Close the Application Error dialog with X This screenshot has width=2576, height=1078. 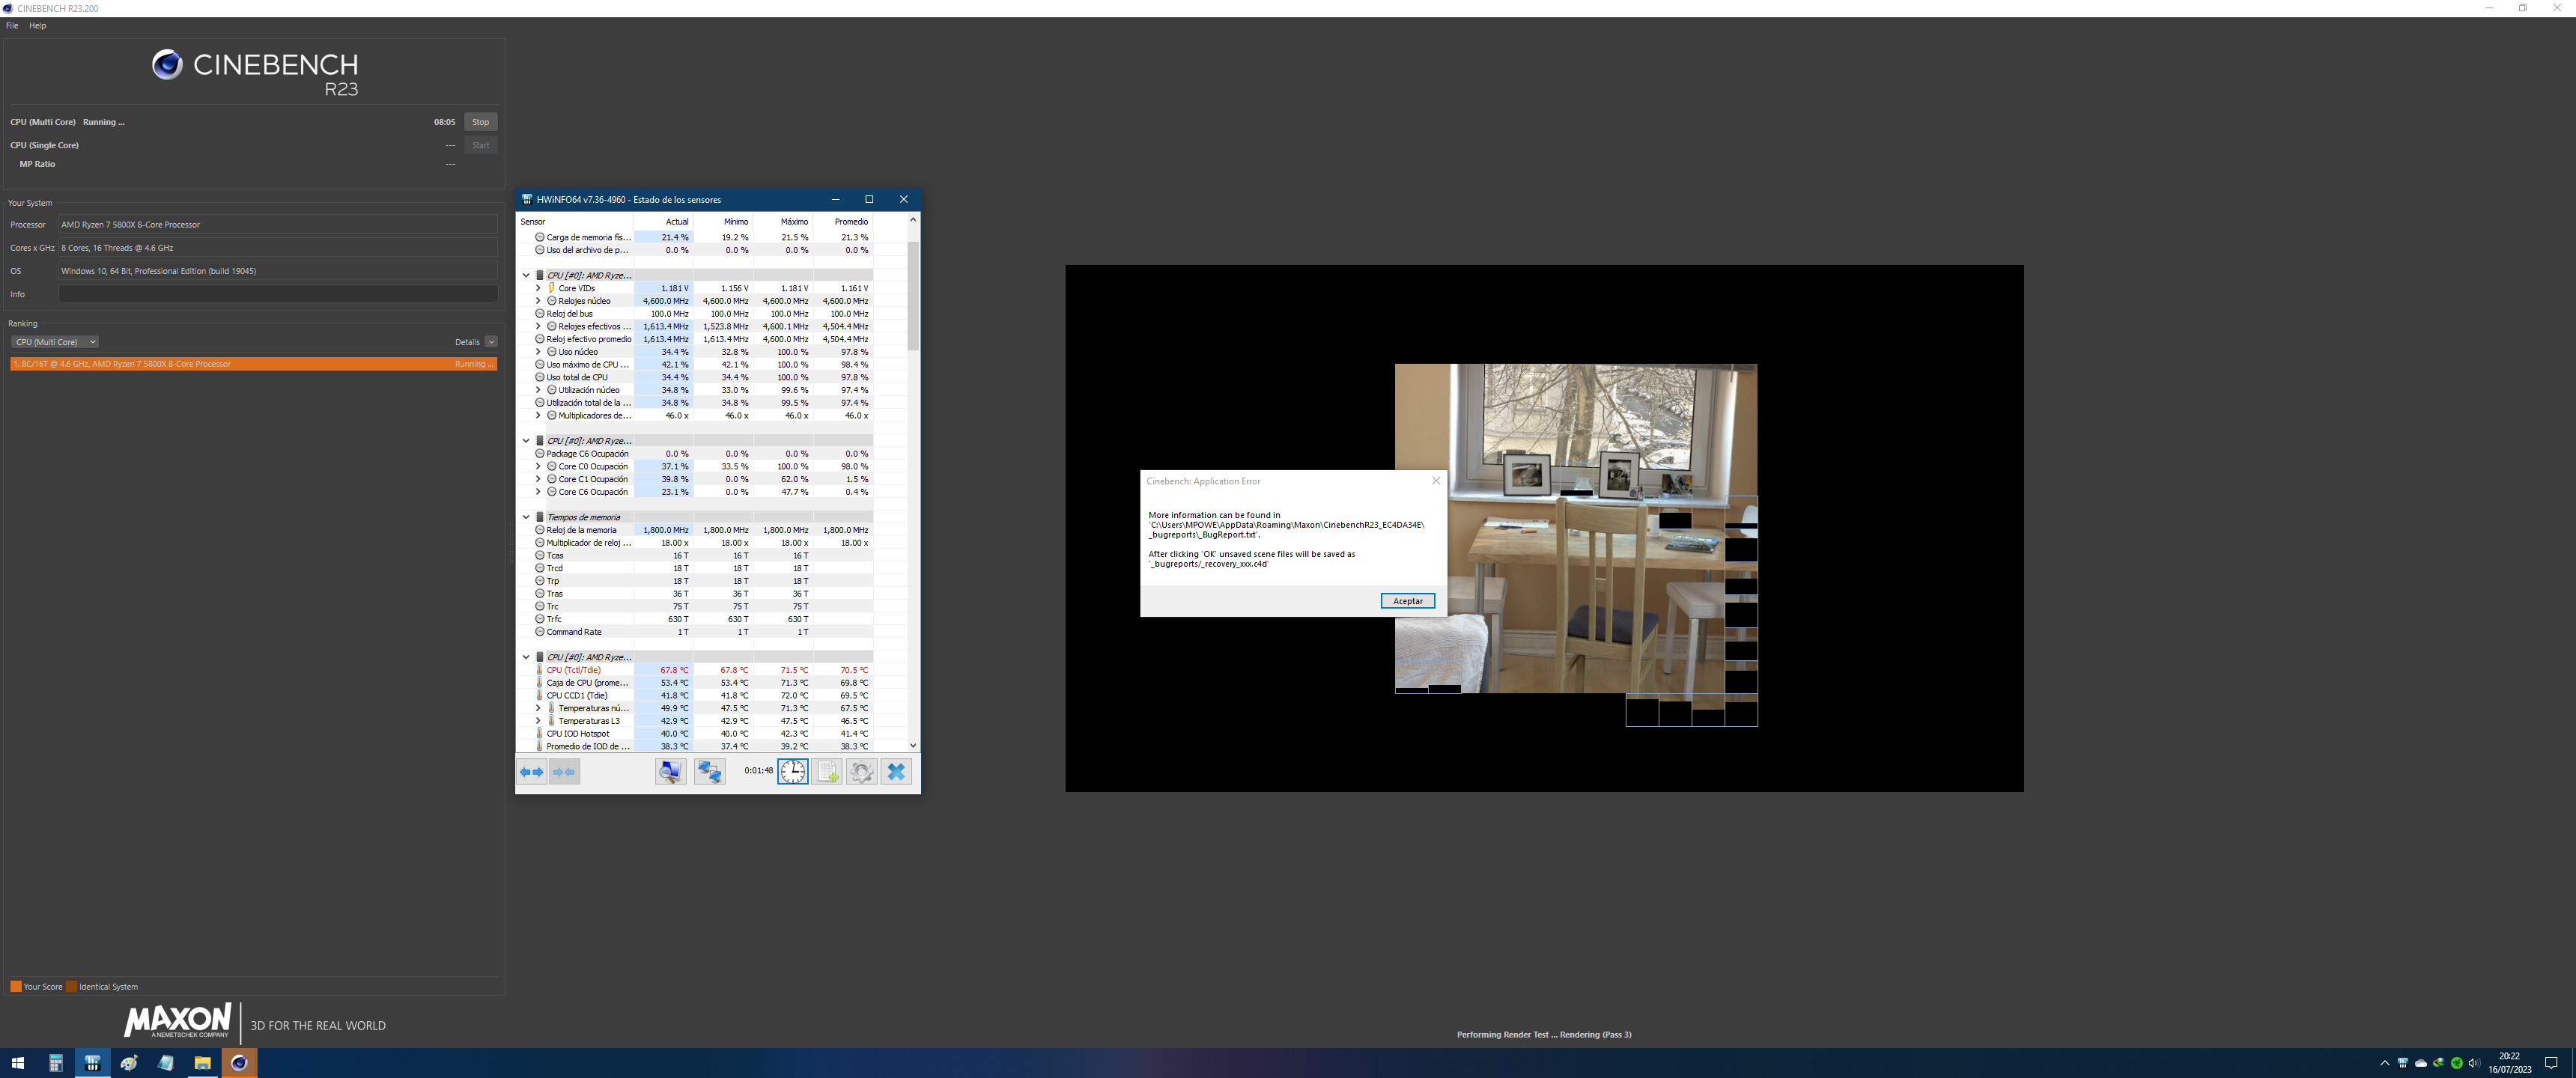coord(1436,481)
